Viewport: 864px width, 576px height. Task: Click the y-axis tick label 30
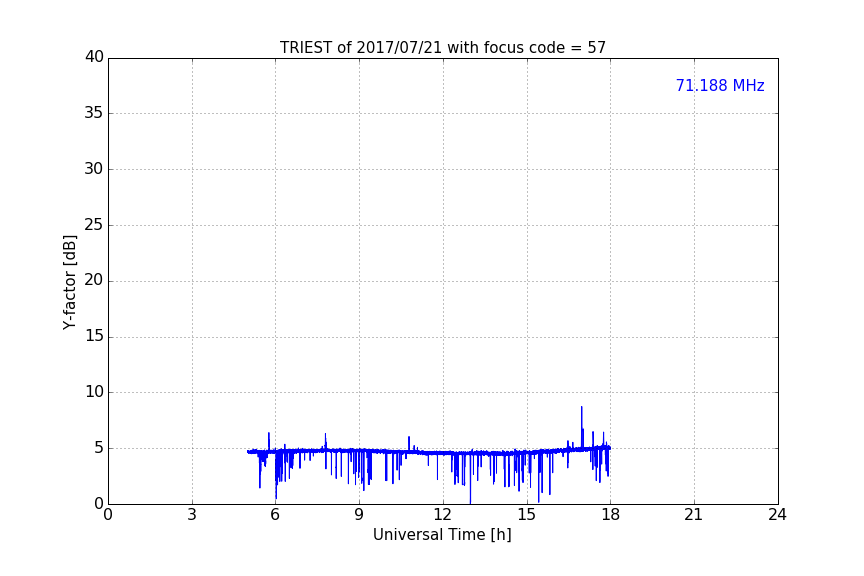tap(94, 169)
